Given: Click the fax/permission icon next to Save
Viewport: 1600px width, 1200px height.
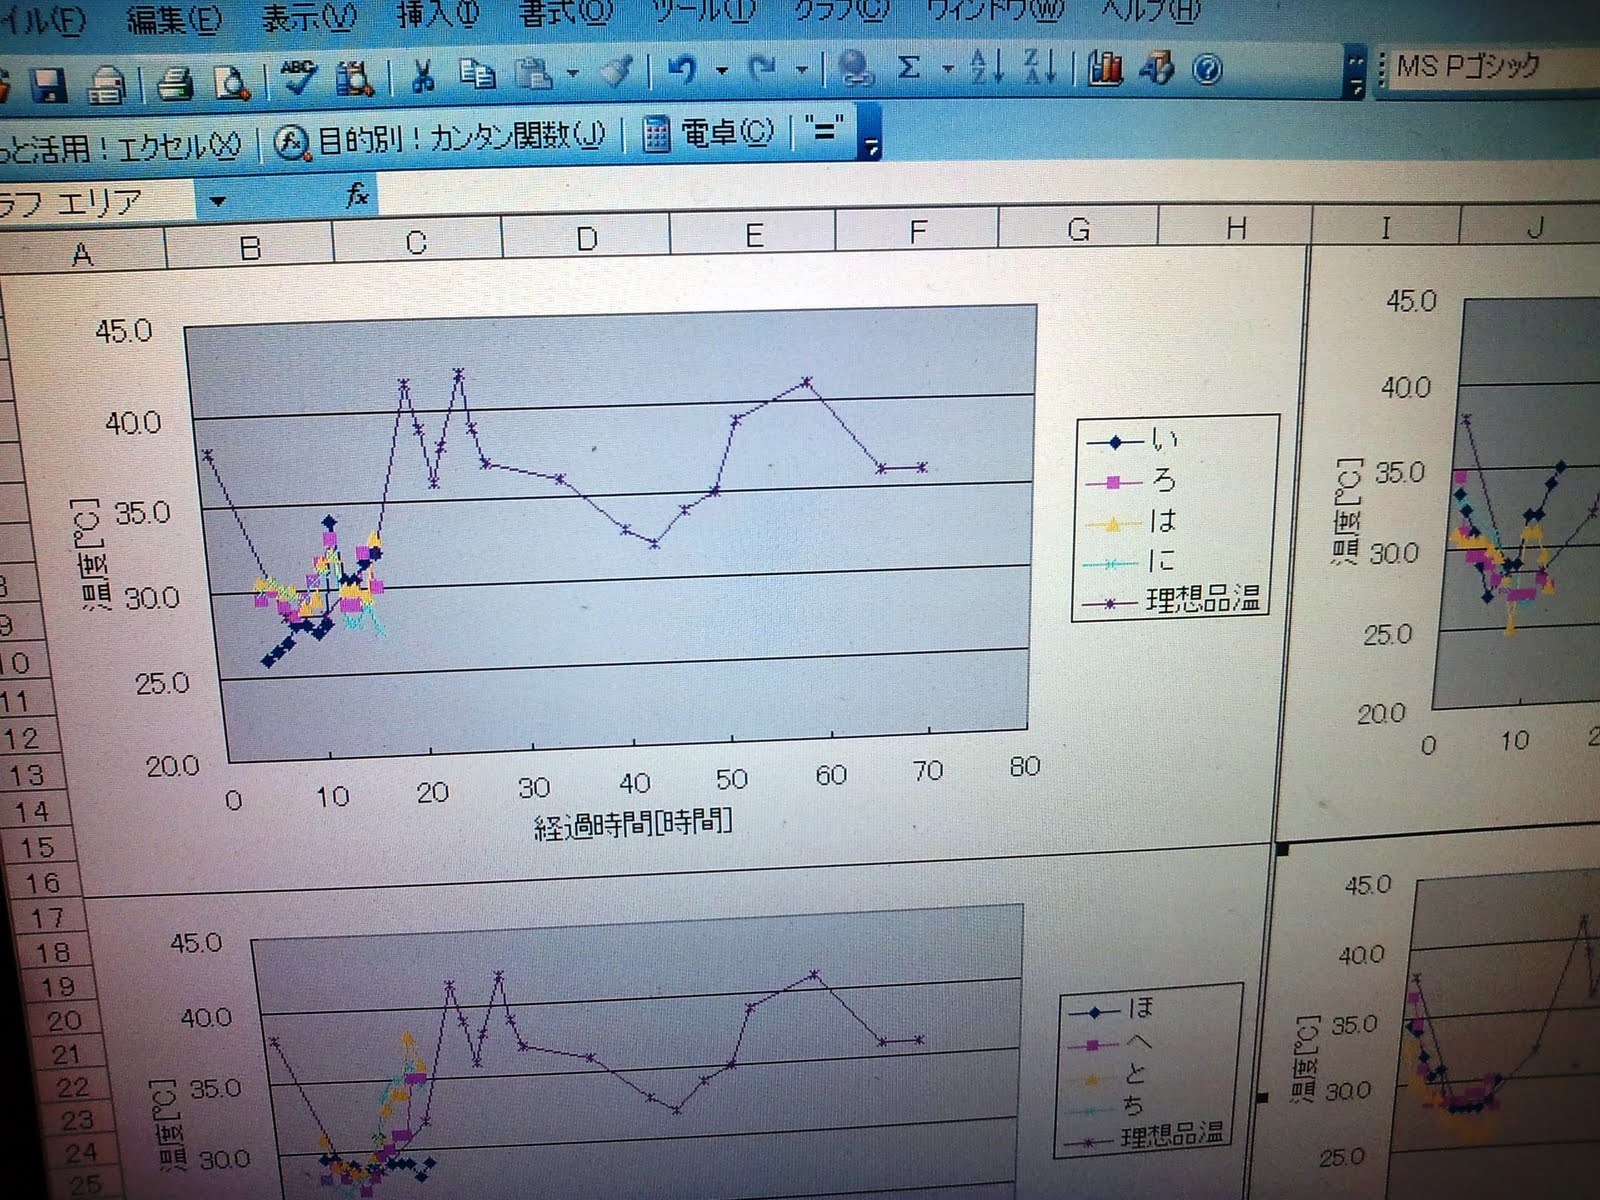Looking at the screenshot, I should point(105,85).
